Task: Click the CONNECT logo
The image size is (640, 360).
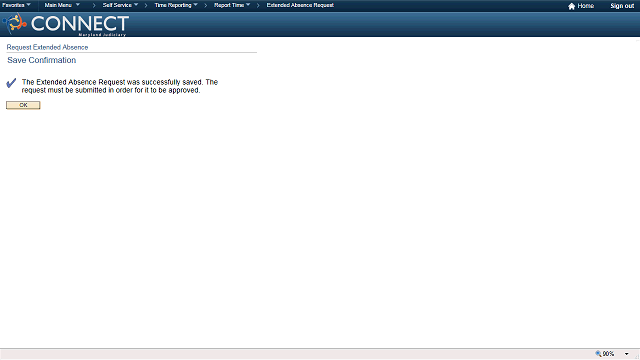Action: coord(66,24)
